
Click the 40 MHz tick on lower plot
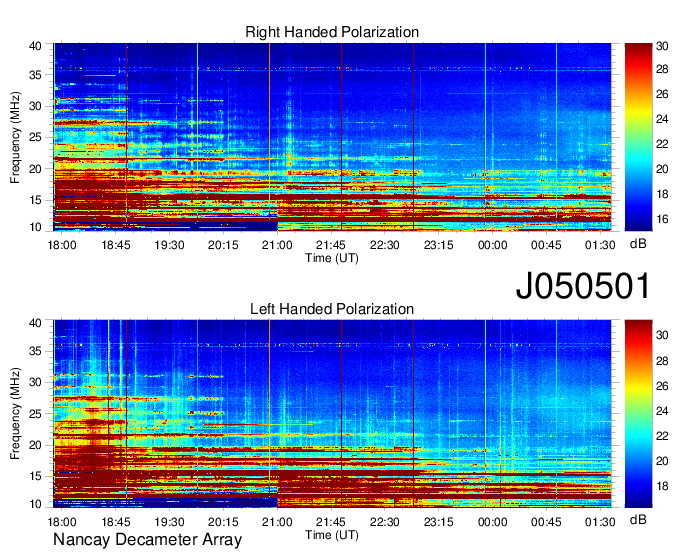[x=36, y=323]
